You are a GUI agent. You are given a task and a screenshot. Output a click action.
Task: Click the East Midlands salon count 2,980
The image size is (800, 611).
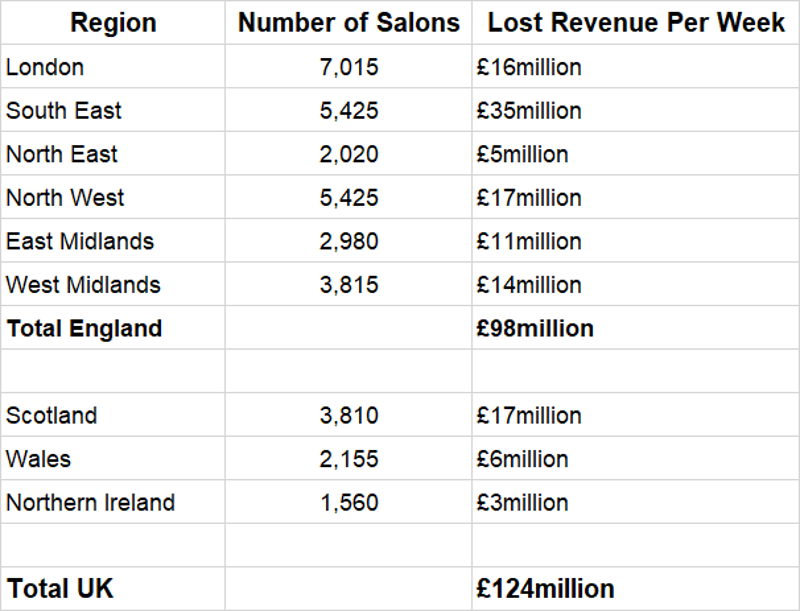348,241
